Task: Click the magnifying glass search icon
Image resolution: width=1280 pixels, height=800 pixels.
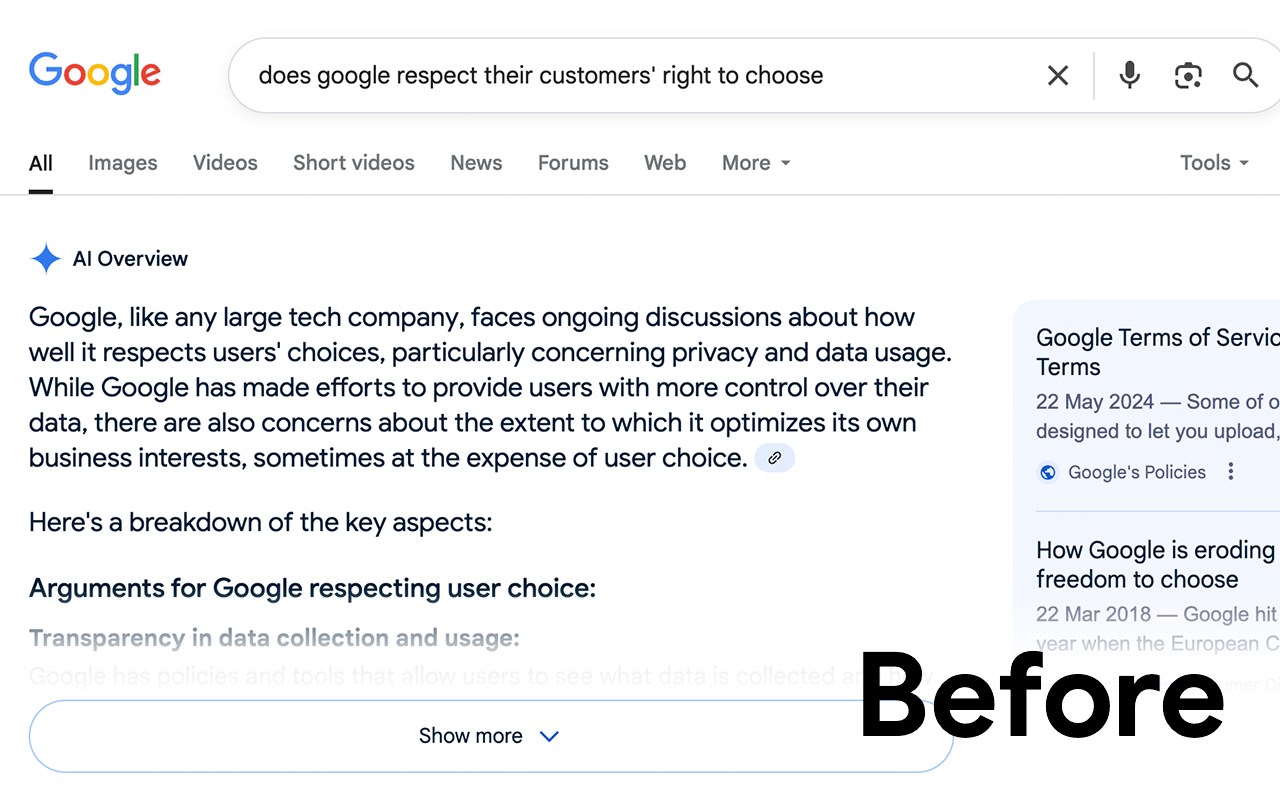Action: 1245,75
